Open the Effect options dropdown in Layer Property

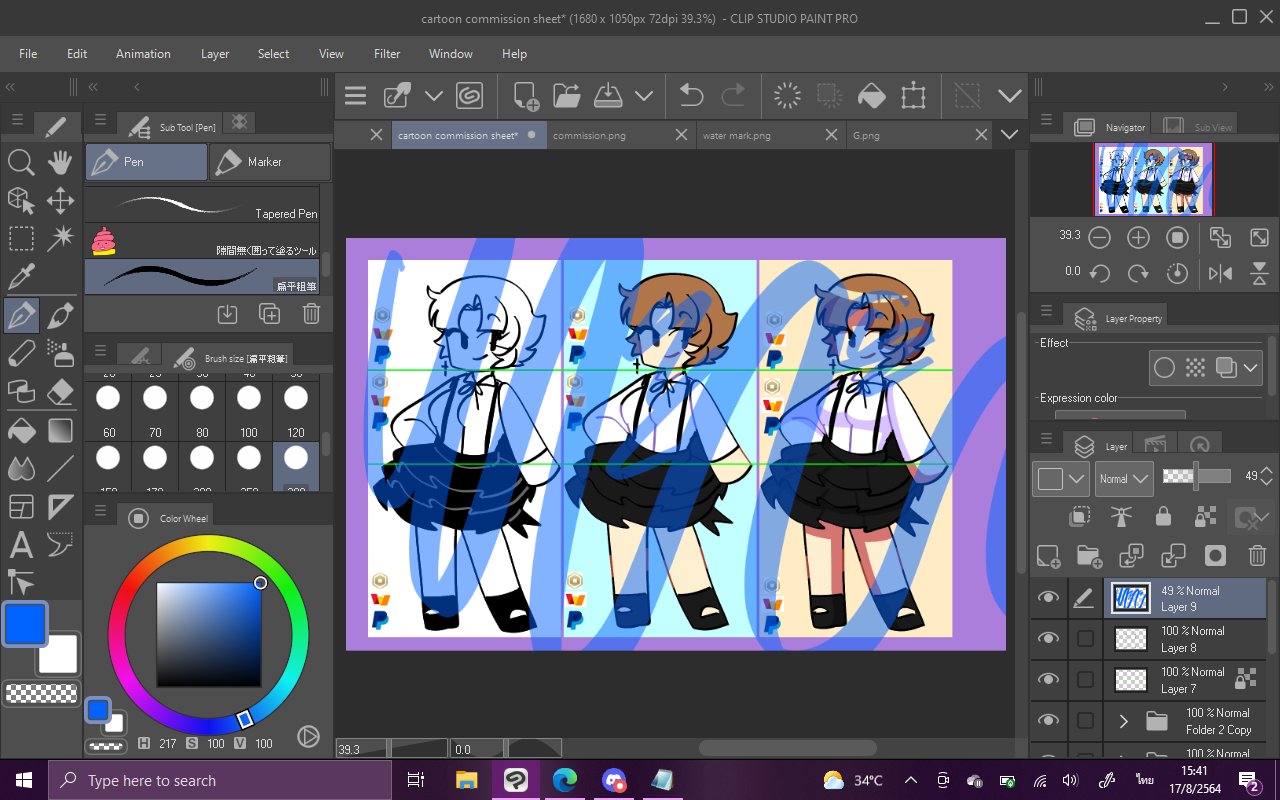point(1252,368)
